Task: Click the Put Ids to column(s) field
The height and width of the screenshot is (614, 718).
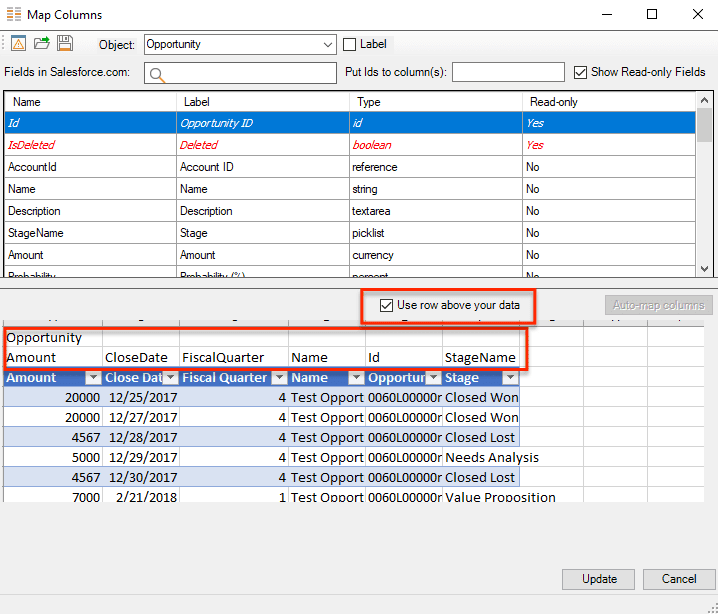Action: coord(508,72)
